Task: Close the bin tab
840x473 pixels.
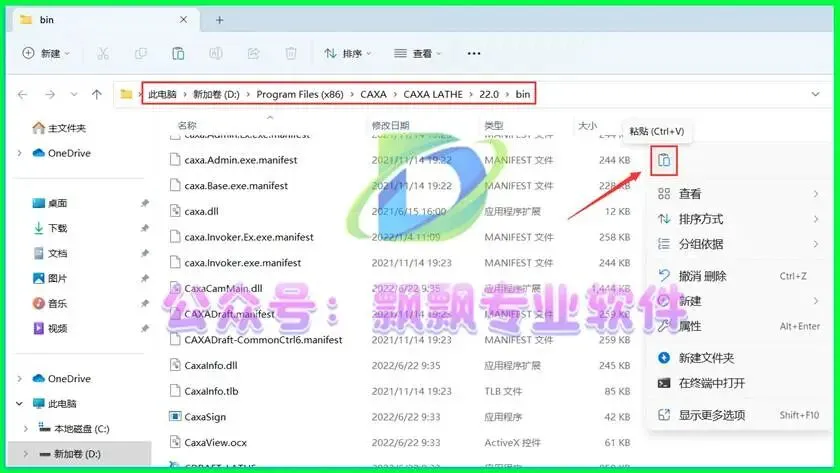Action: pyautogui.click(x=183, y=20)
